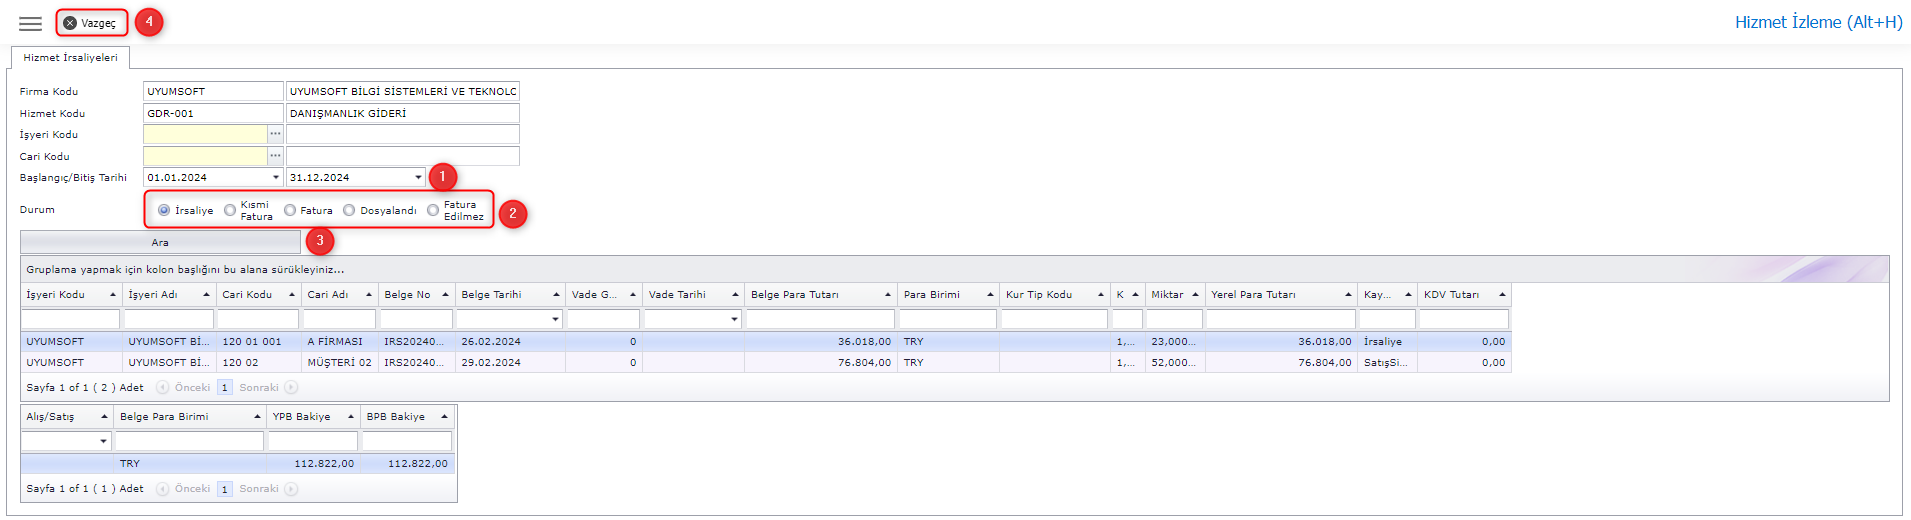This screenshot has height=520, width=1911.
Task: Sort by KDV Tutarı column arrow
Action: click(1501, 295)
